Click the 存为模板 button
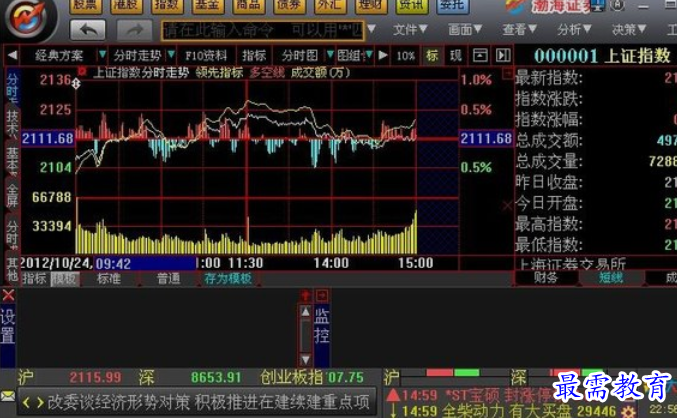 (228, 279)
